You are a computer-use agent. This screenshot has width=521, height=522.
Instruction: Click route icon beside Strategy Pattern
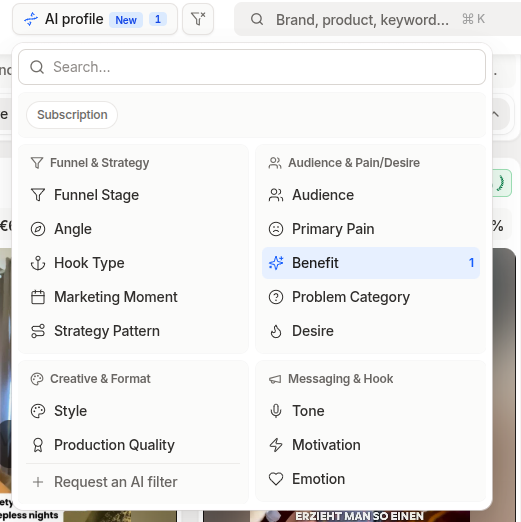point(38,331)
